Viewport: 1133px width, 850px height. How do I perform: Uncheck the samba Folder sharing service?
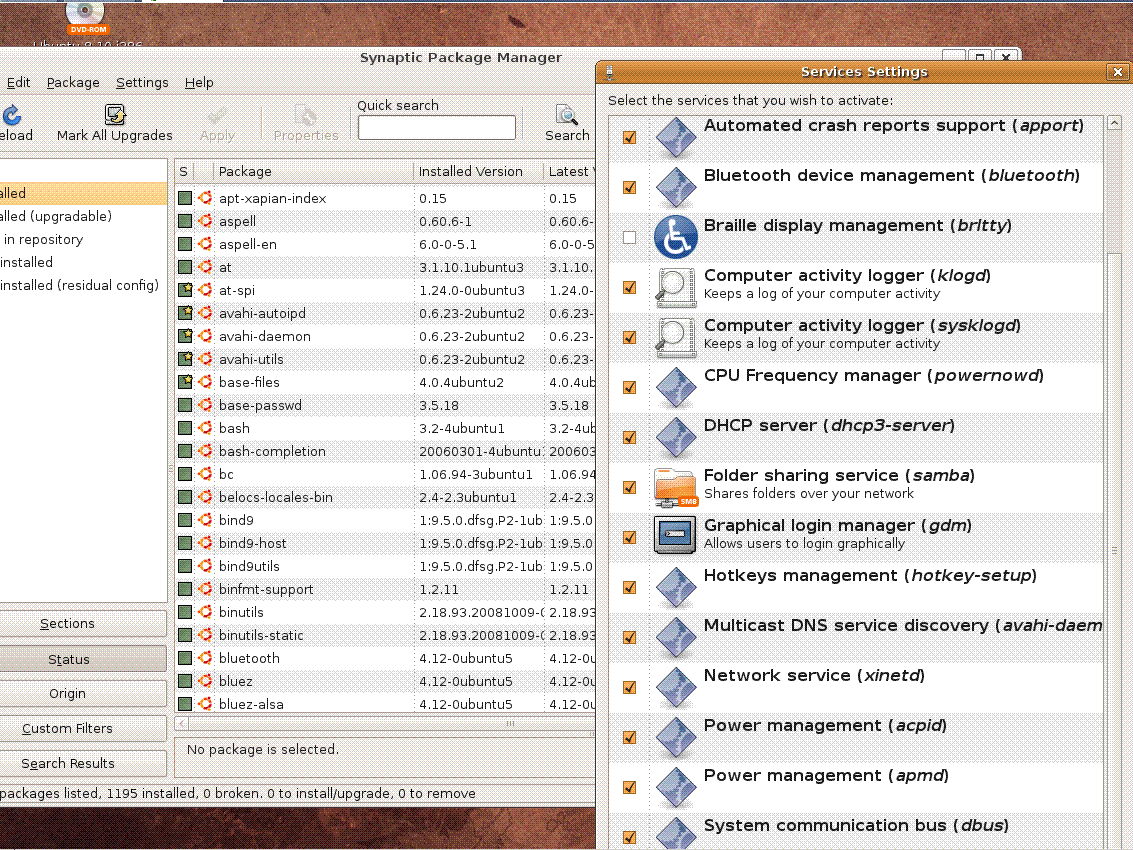coord(629,487)
